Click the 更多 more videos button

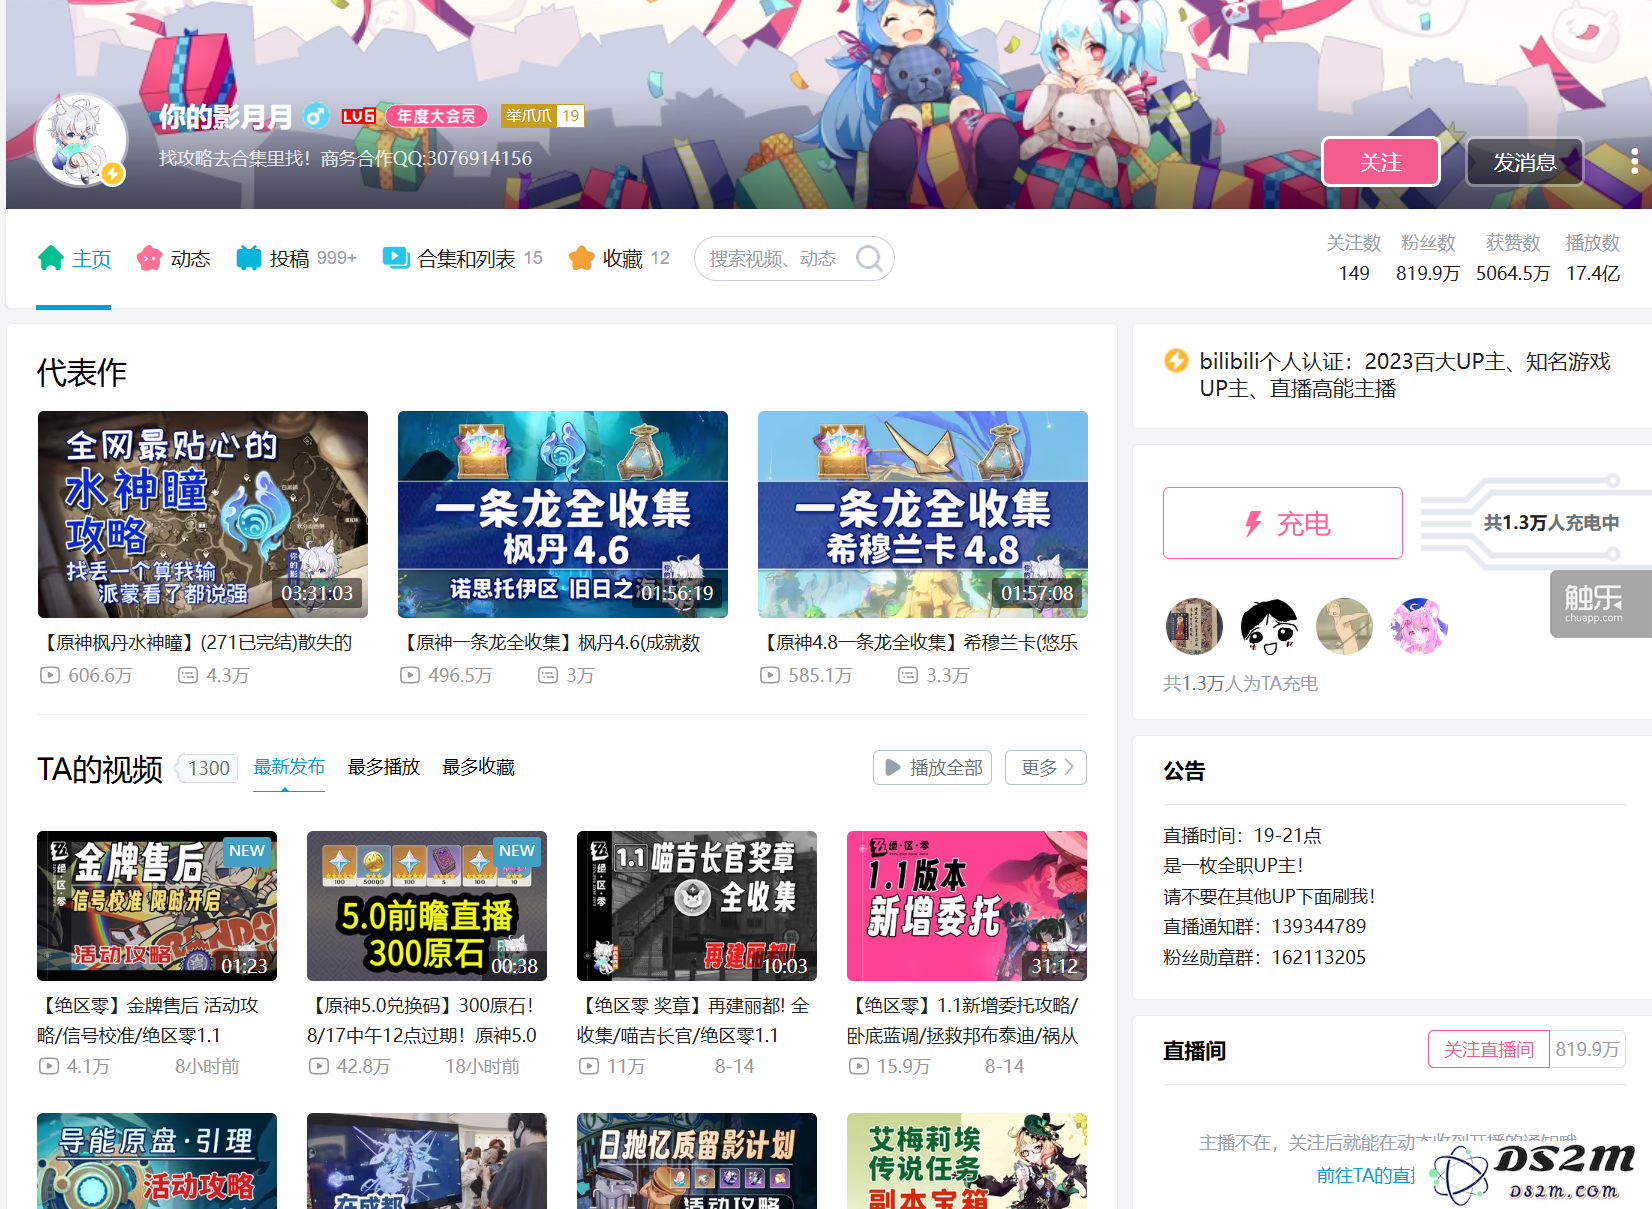click(x=1046, y=767)
